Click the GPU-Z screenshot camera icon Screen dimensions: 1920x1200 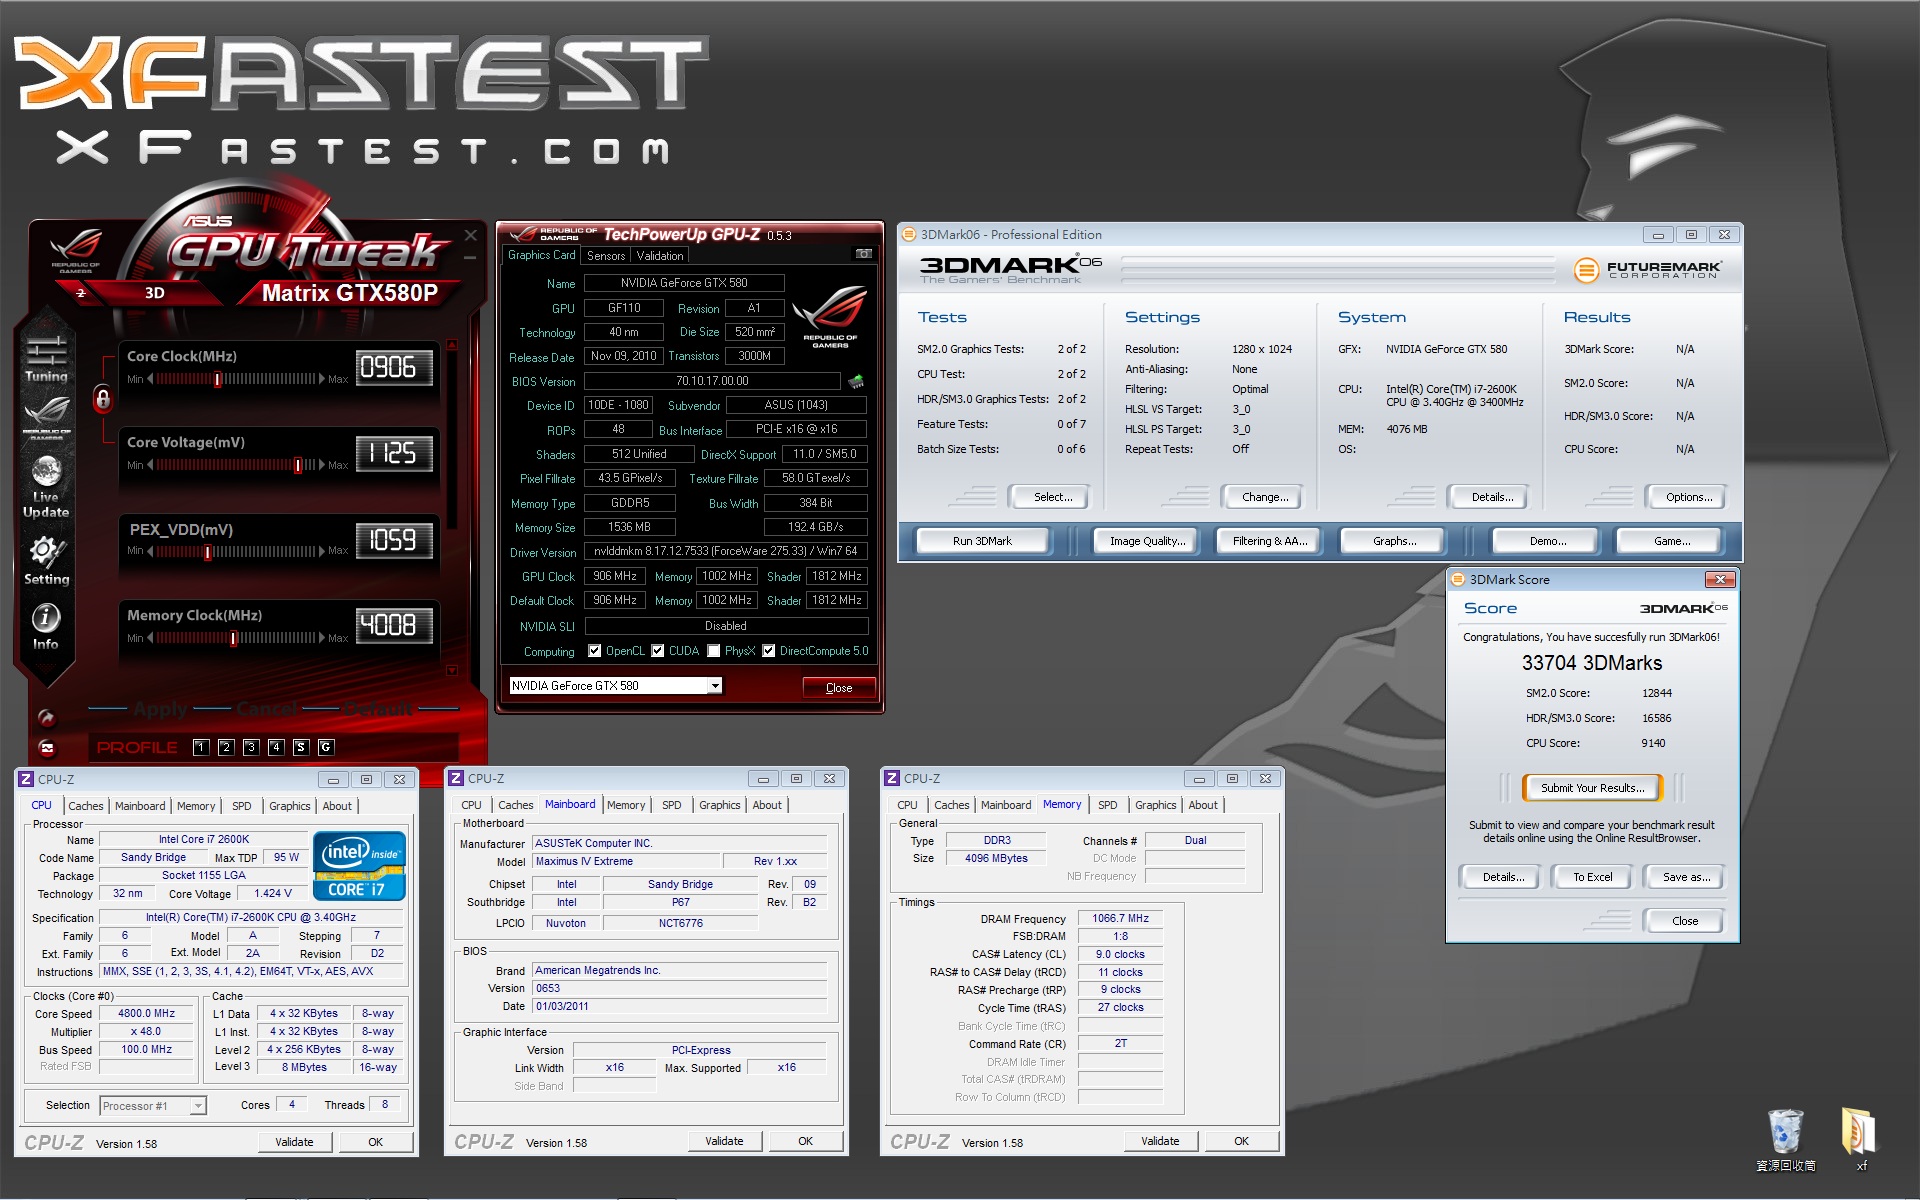pyautogui.click(x=864, y=254)
